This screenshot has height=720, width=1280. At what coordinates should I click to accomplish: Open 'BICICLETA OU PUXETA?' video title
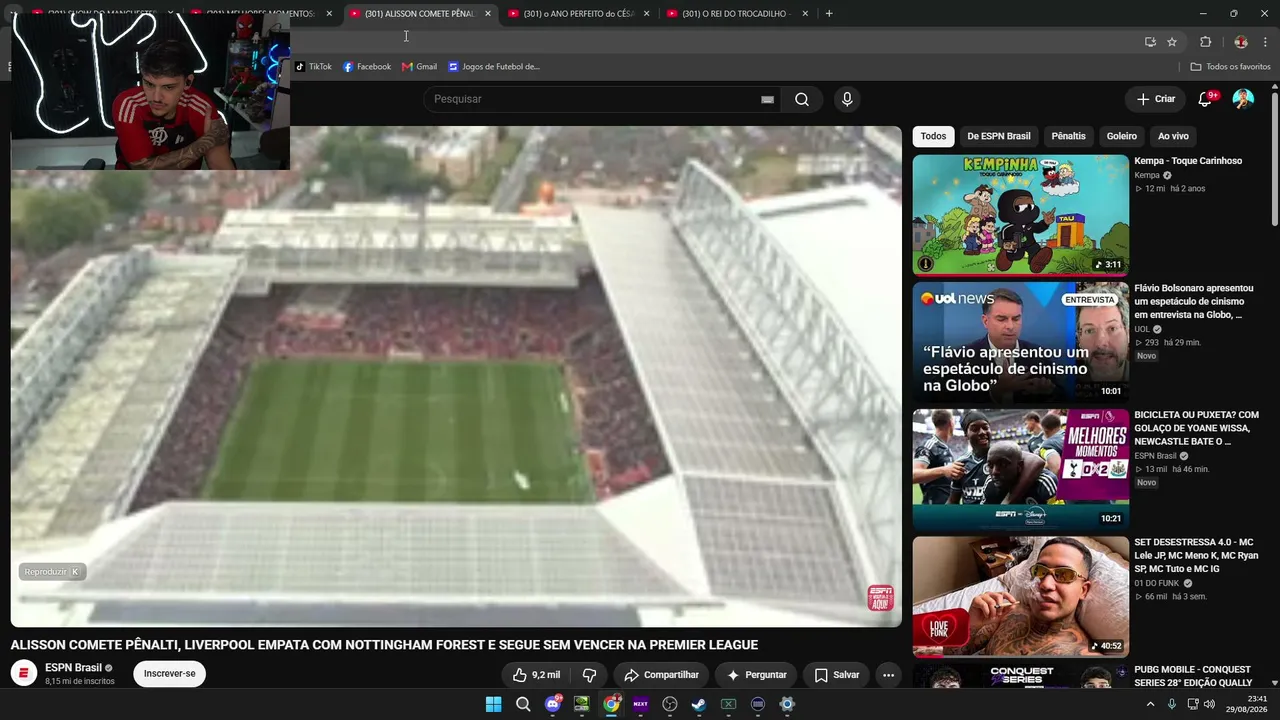coord(1196,428)
